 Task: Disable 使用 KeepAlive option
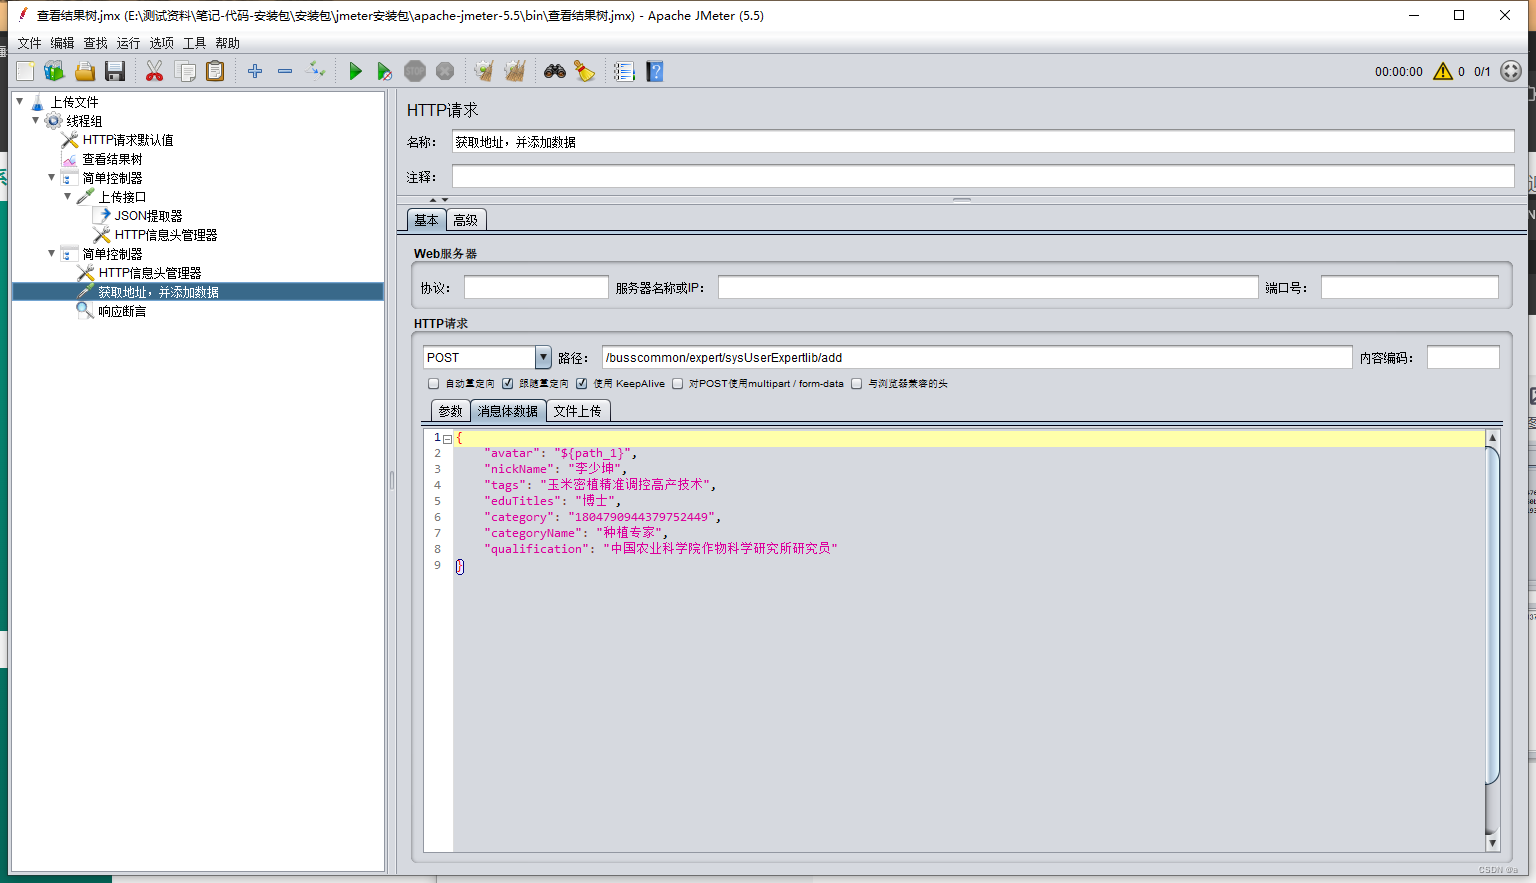[582, 383]
